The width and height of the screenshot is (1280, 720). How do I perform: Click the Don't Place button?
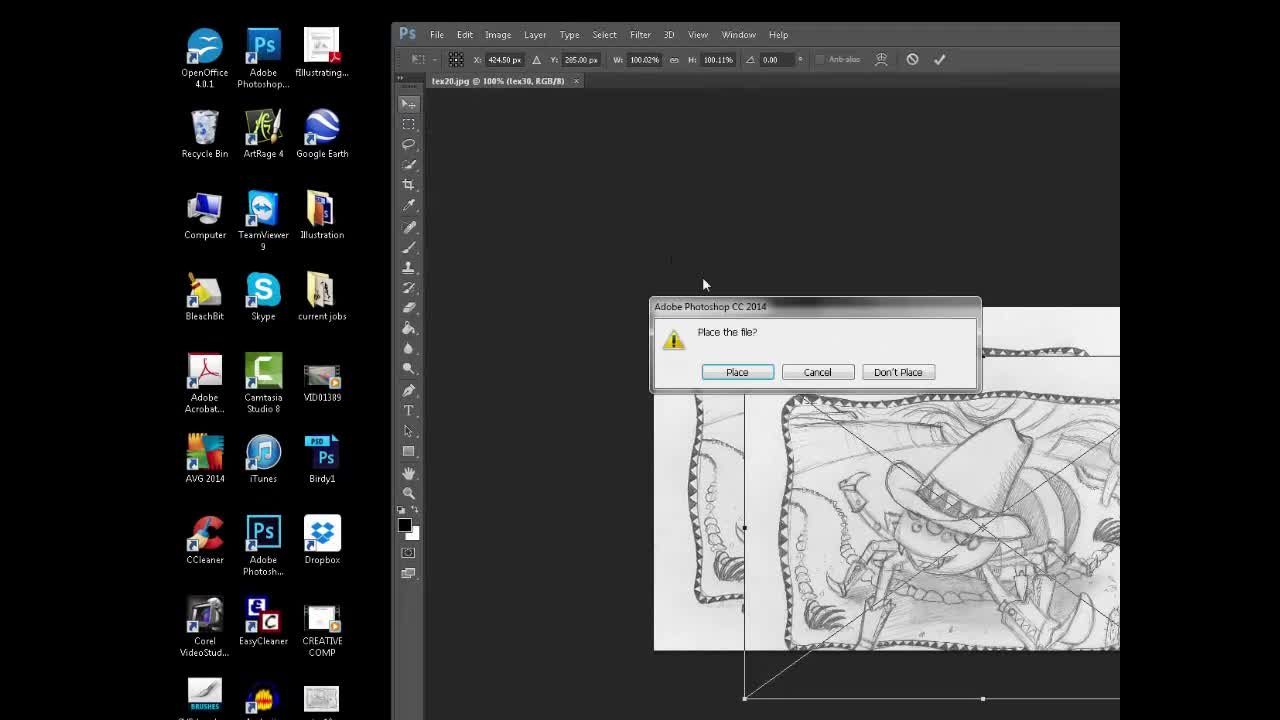click(898, 372)
